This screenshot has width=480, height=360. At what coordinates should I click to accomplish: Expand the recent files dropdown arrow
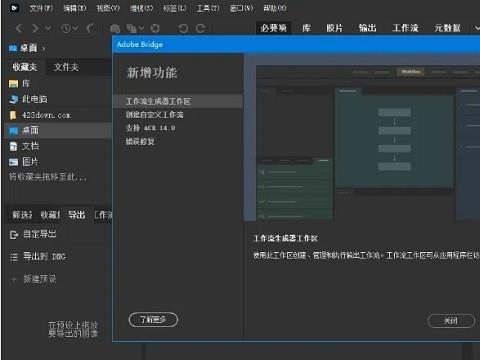click(x=75, y=28)
